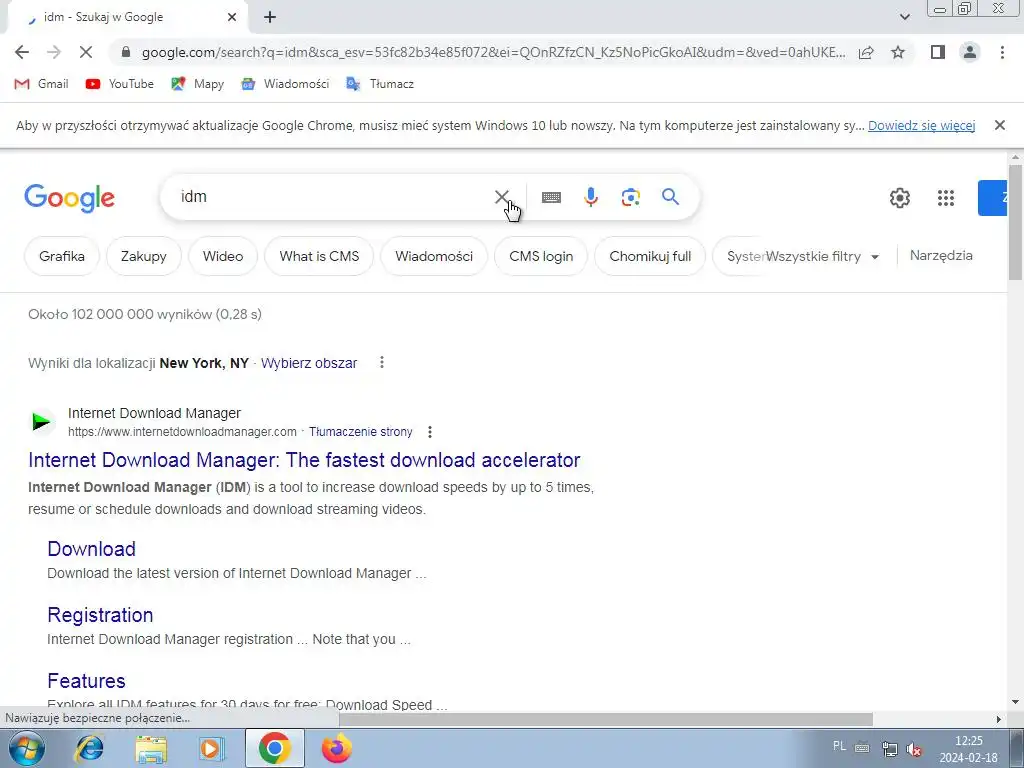Open location options three-dot menu
This screenshot has width=1024, height=768.
(382, 362)
